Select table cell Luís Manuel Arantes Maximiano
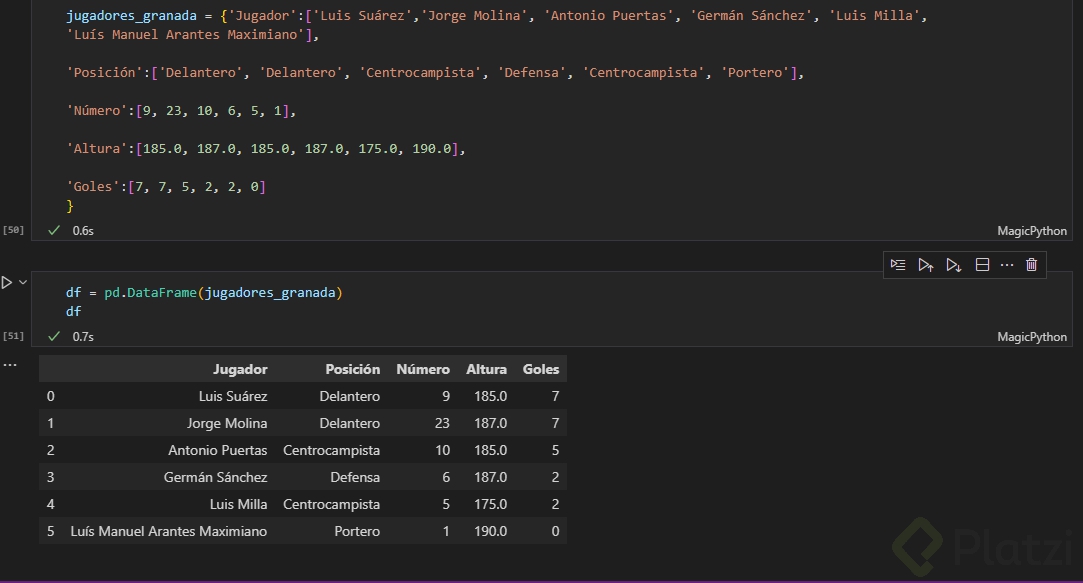 pos(169,531)
